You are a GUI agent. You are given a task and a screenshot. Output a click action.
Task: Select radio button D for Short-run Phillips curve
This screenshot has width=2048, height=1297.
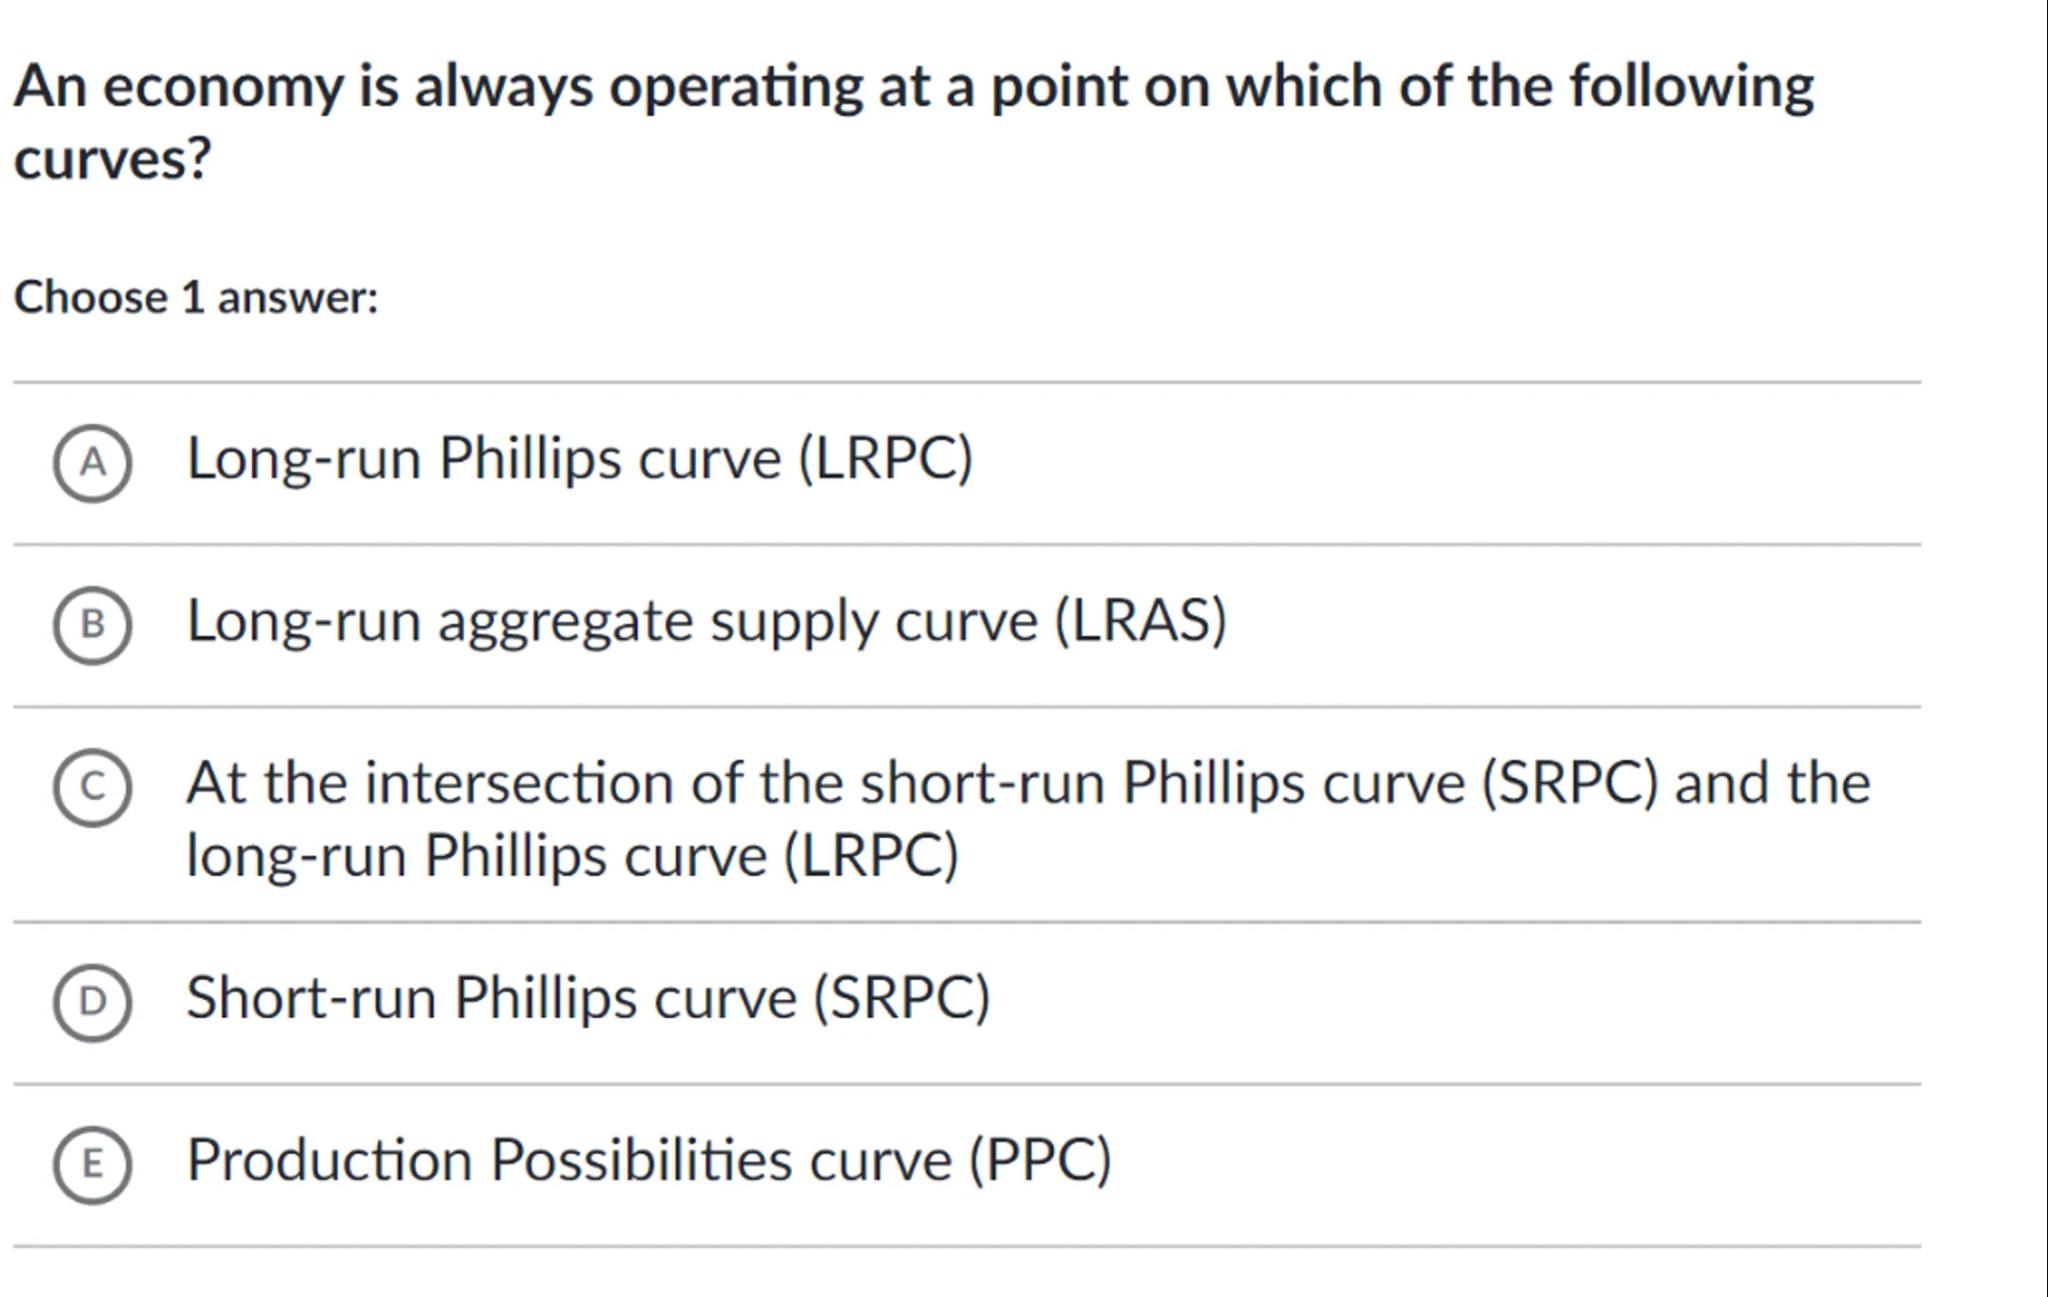[x=92, y=1001]
